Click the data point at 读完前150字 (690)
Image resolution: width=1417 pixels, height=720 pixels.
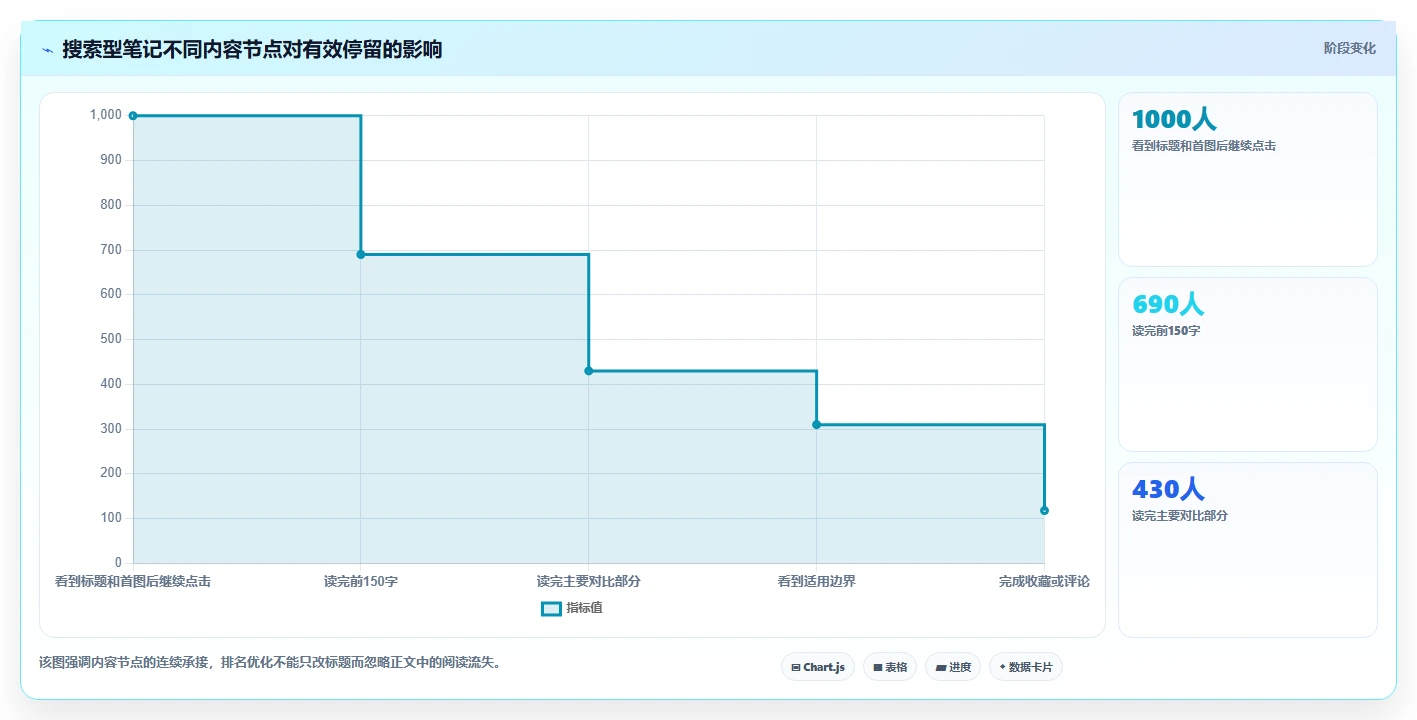pyautogui.click(x=361, y=254)
